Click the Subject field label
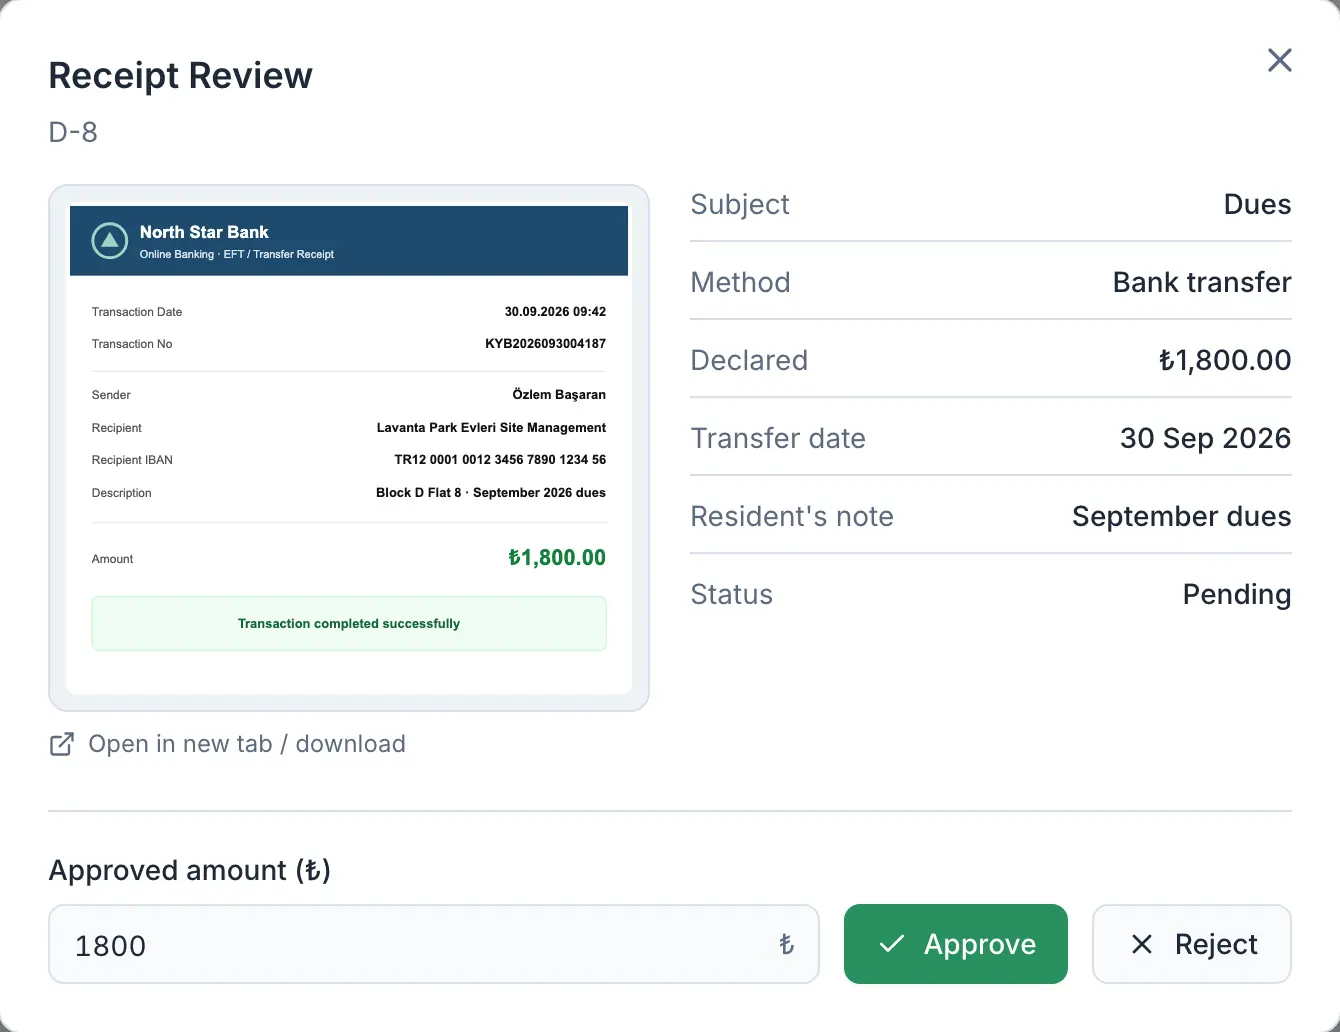Viewport: 1340px width, 1032px height. point(740,204)
